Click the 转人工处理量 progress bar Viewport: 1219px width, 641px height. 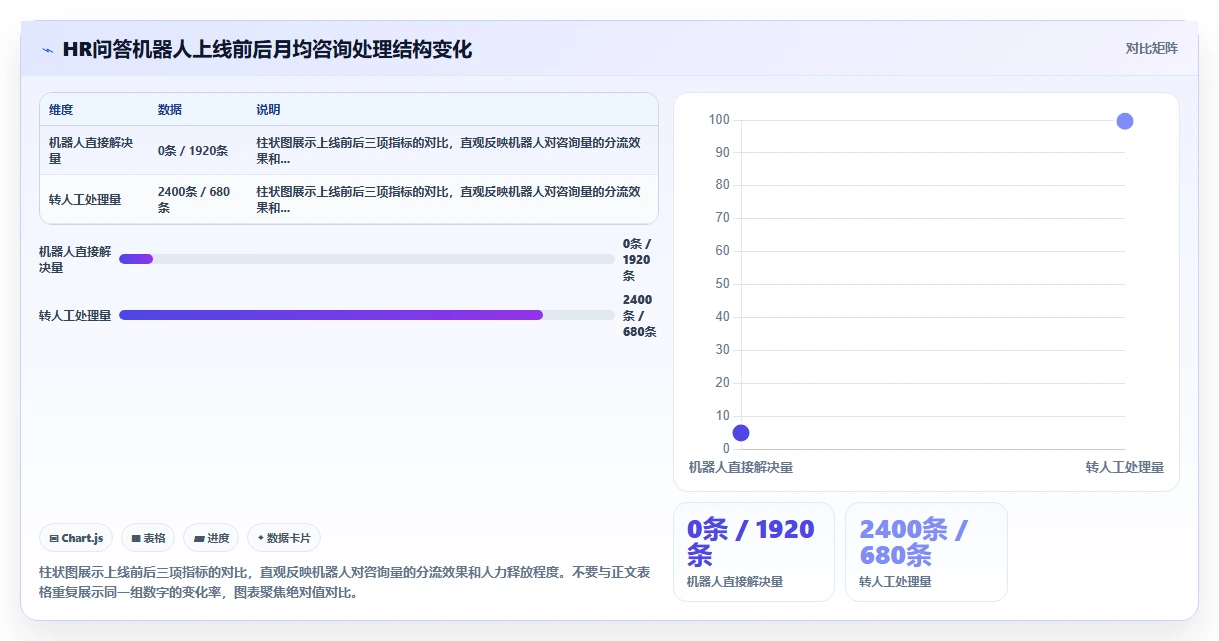[x=367, y=315]
